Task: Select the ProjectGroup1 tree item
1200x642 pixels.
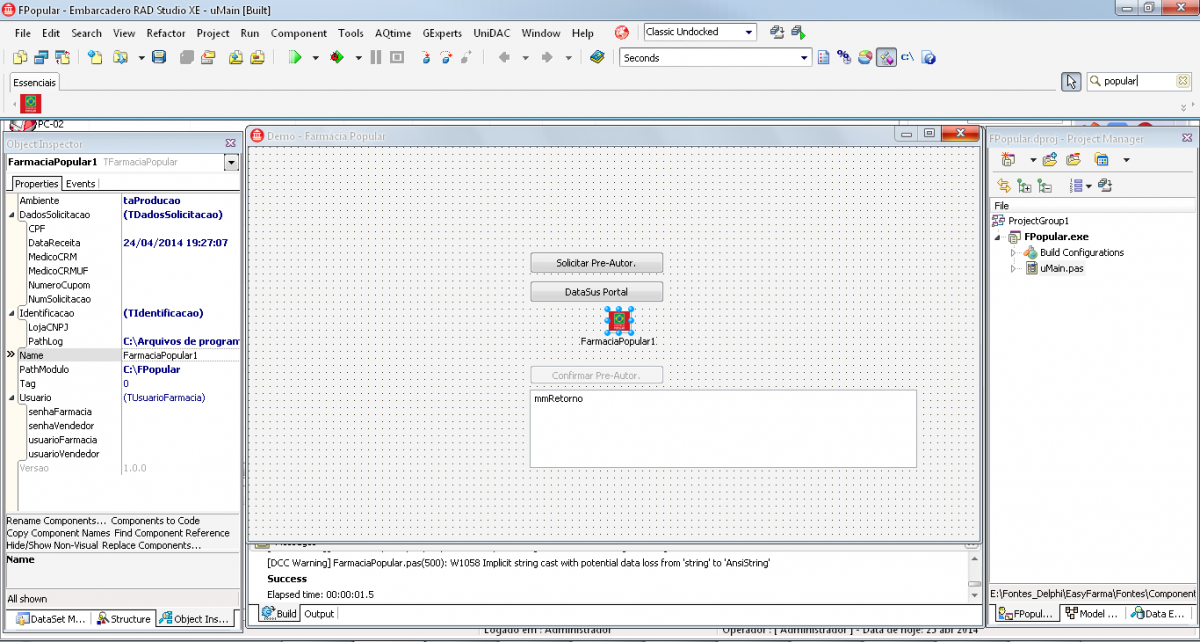Action: [1038, 221]
